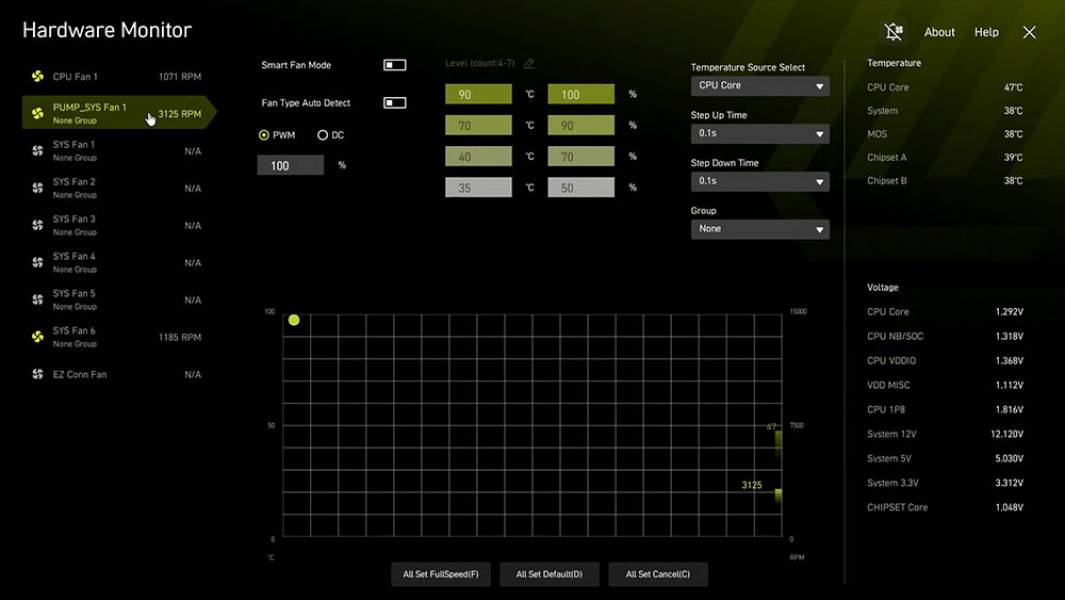
Task: Toggle Smart Fan Mode switch
Action: pos(394,64)
